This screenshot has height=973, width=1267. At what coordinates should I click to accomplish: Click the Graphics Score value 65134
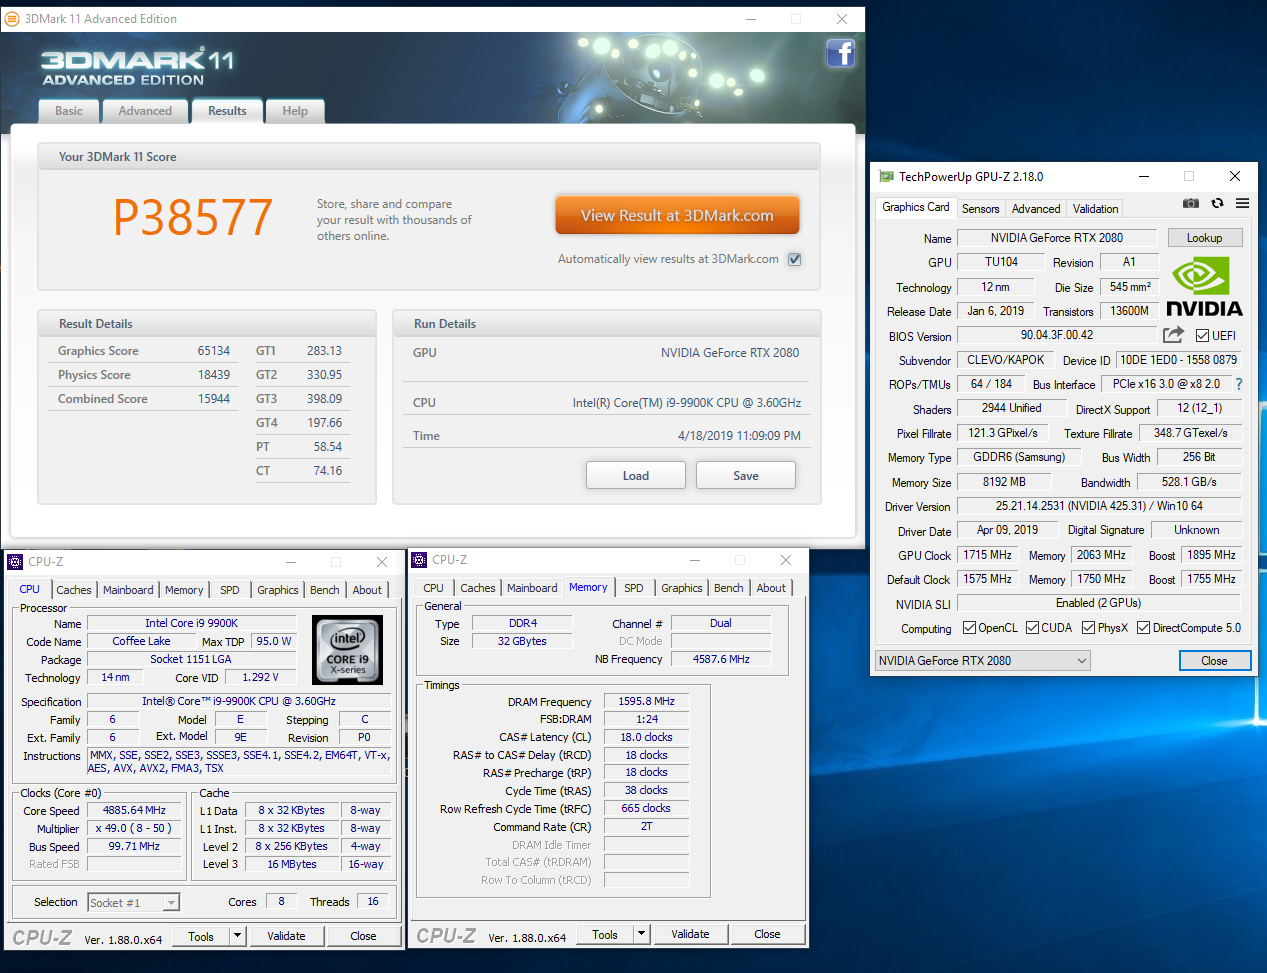tap(213, 351)
